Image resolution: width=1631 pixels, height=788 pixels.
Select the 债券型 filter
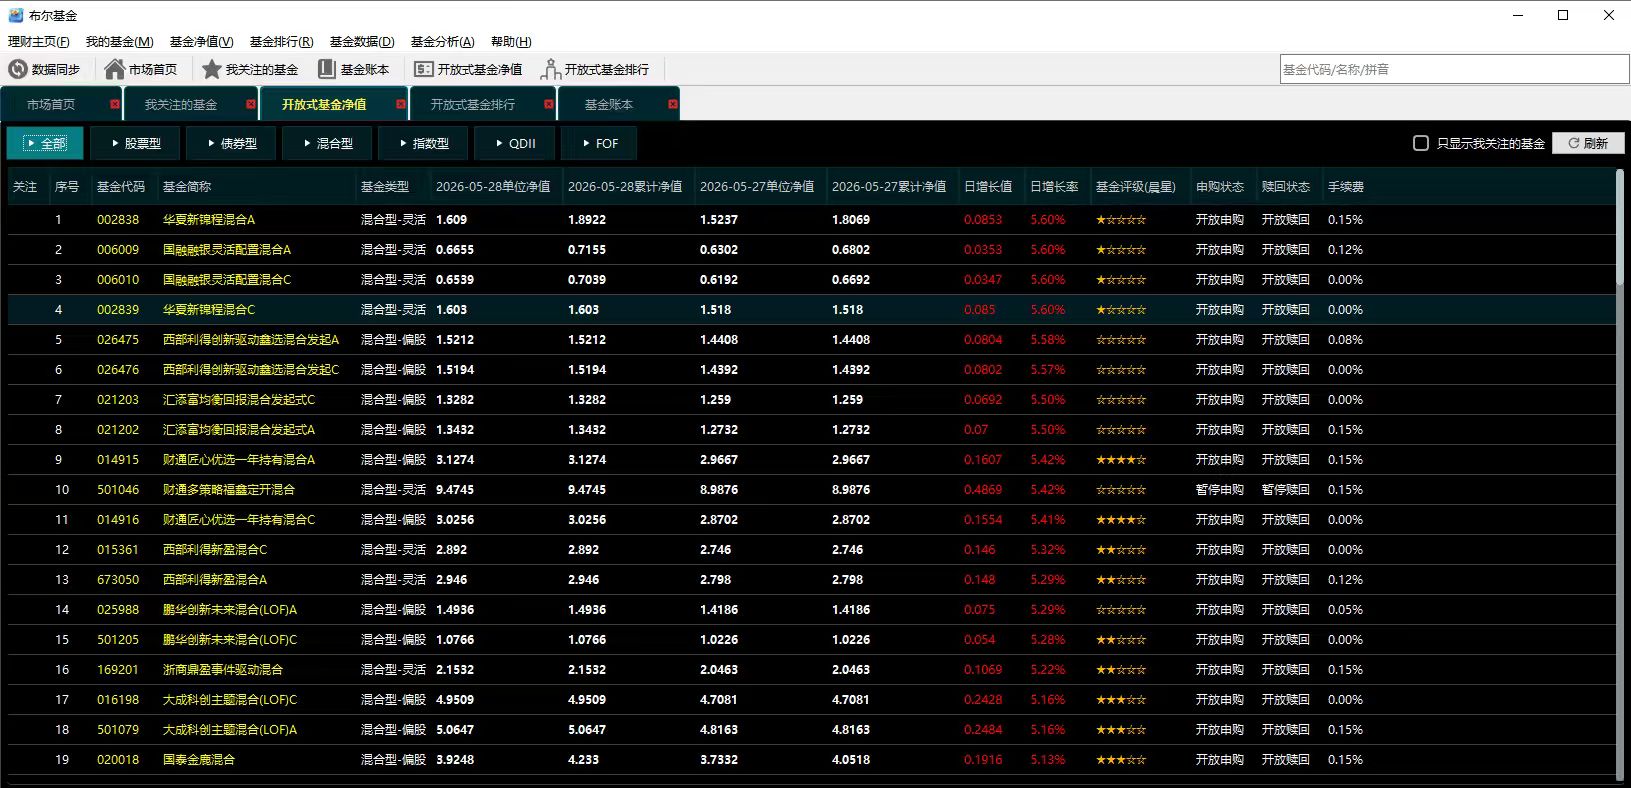click(231, 143)
